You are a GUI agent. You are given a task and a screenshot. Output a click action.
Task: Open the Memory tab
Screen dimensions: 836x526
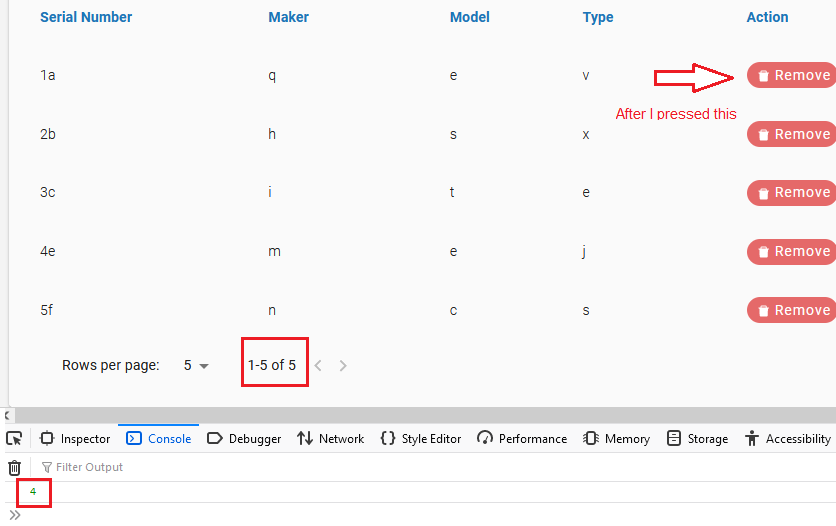click(616, 439)
